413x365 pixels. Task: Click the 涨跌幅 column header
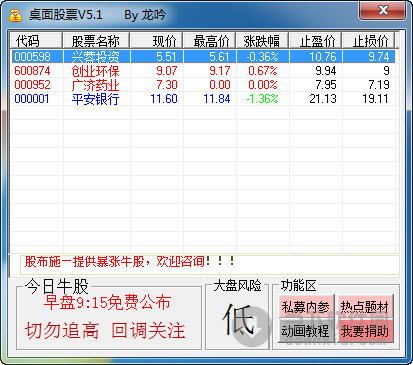coord(262,41)
